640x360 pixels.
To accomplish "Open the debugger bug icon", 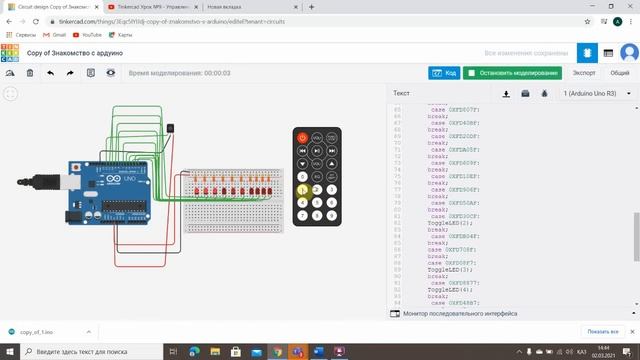I will [544, 94].
